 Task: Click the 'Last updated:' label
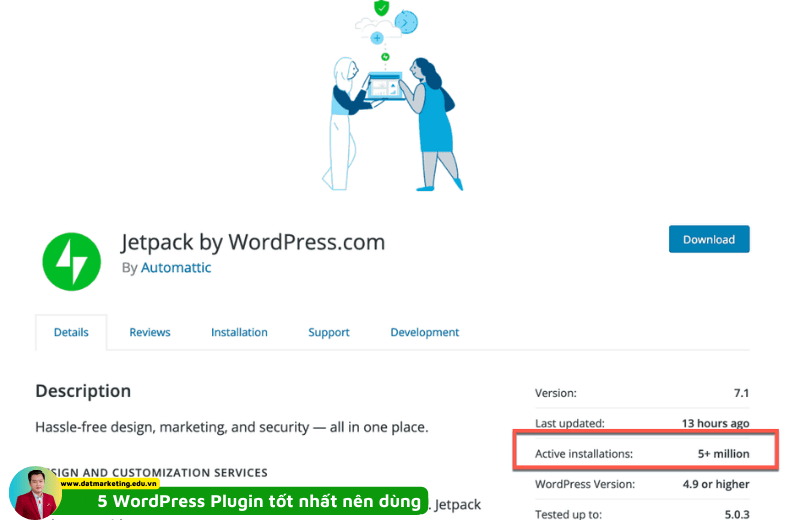click(569, 423)
